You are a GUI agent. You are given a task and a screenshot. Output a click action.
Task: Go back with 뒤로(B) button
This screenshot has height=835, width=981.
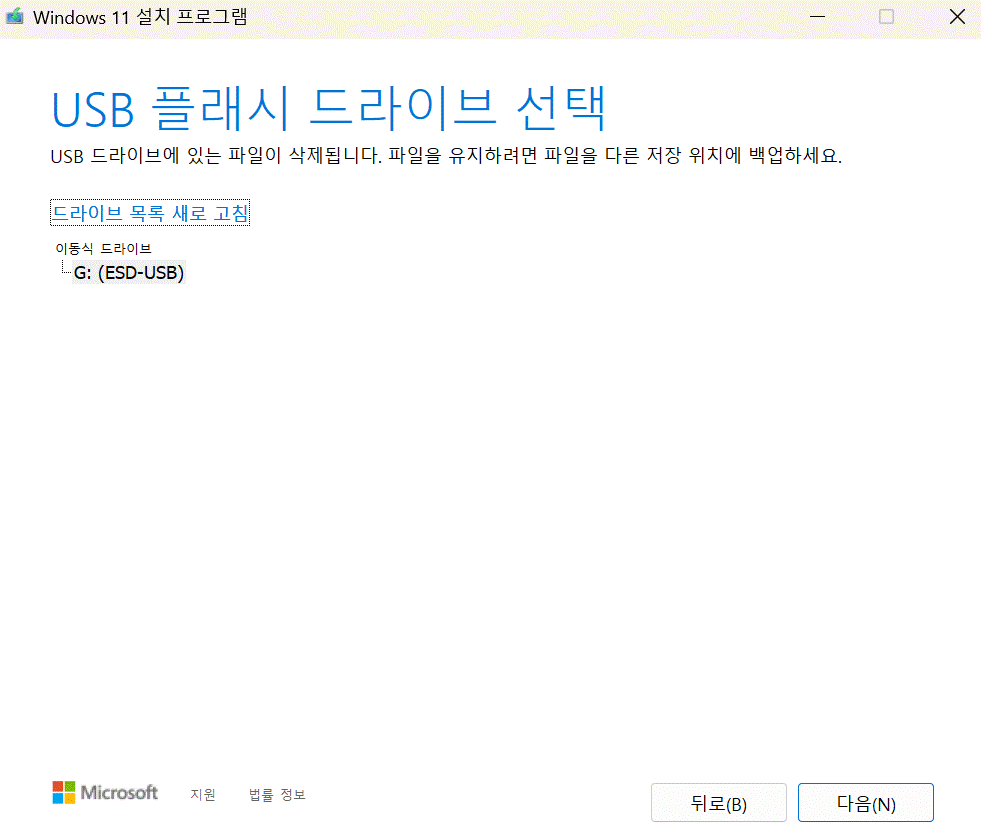coord(718,802)
